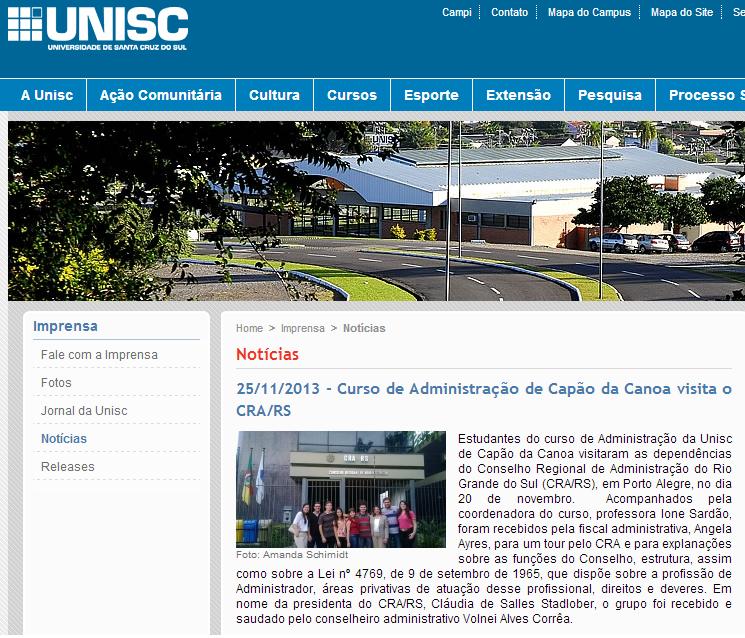Select Notícias in the sidebar
Viewport: 745px width, 638px height.
64,438
